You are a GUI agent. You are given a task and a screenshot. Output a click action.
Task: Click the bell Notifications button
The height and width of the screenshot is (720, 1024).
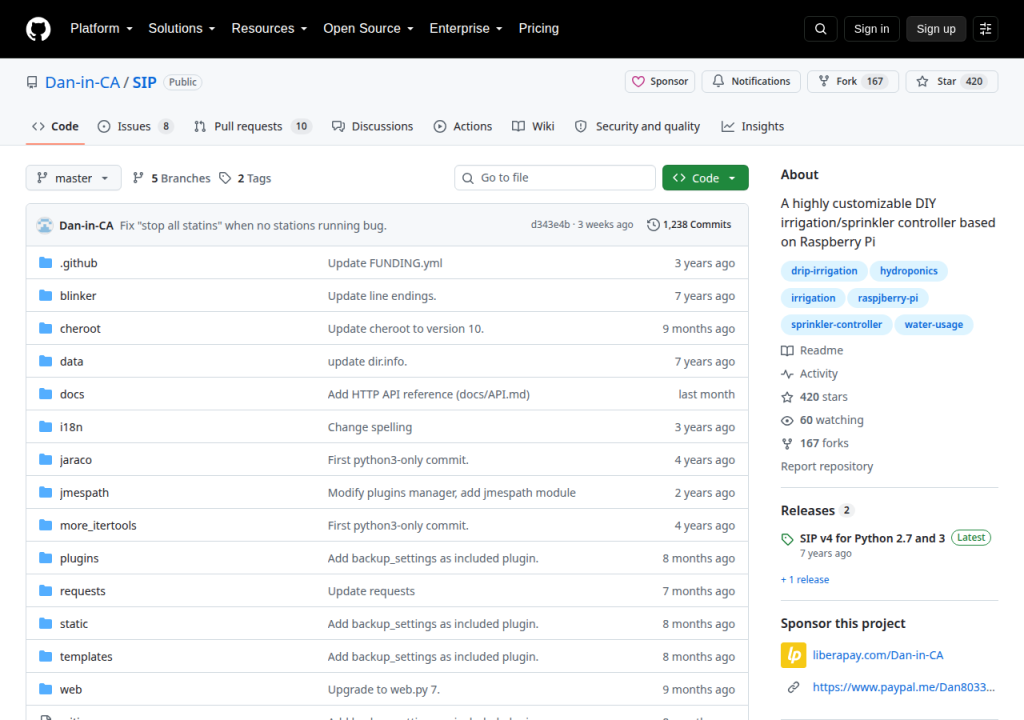[x=751, y=82]
